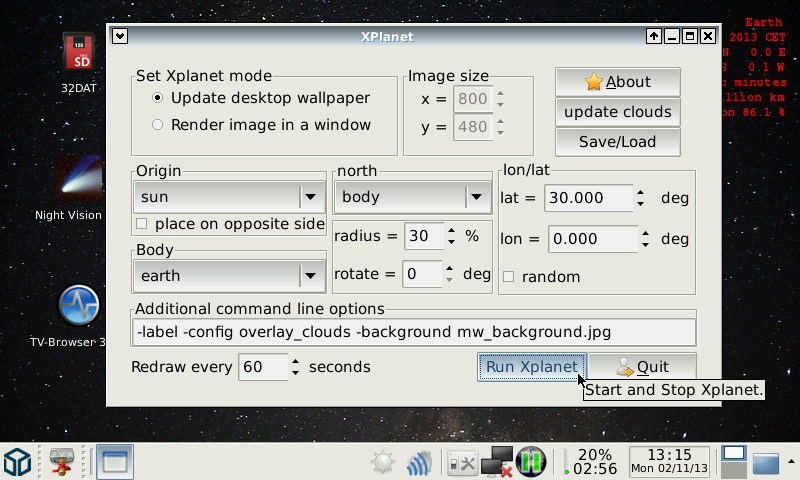Image resolution: width=800 pixels, height=480 pixels.
Task: Open the 32DAT SD card desktop icon
Action: [x=78, y=53]
